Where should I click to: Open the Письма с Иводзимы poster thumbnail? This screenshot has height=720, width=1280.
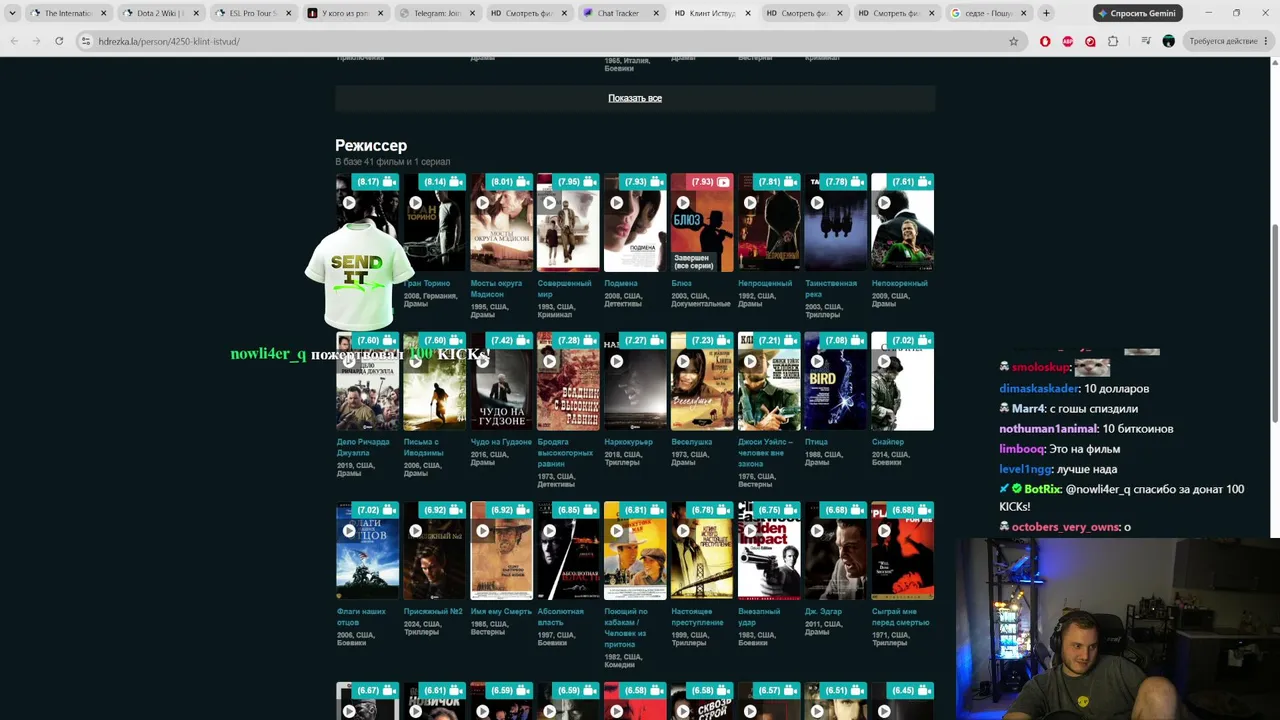click(434, 381)
